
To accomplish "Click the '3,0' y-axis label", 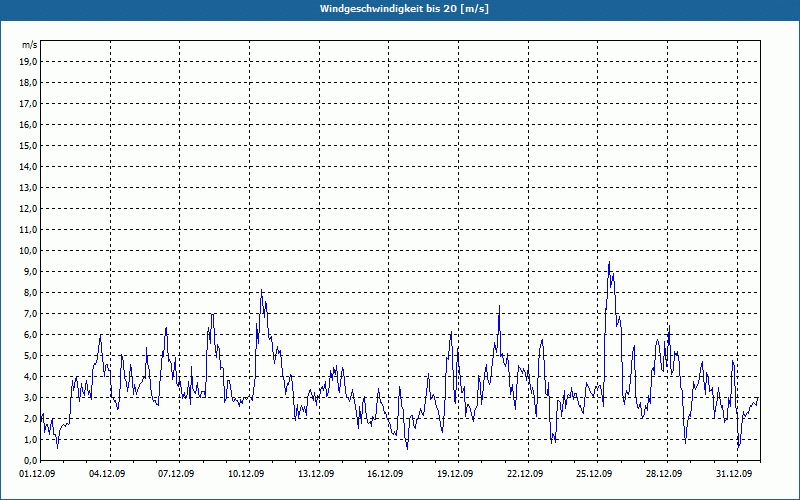I will coord(30,397).
